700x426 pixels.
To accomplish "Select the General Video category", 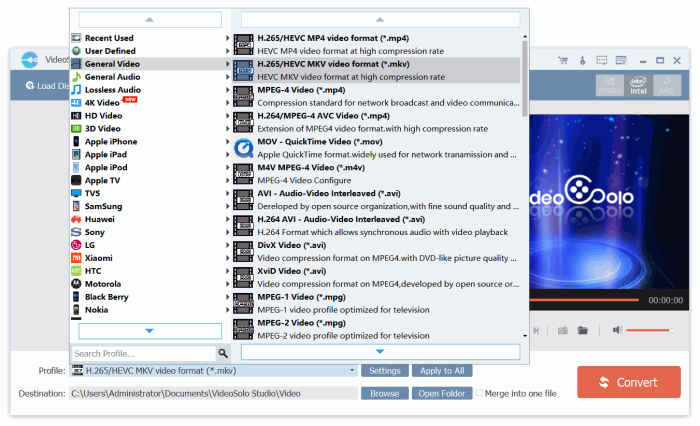I will pyautogui.click(x=151, y=64).
